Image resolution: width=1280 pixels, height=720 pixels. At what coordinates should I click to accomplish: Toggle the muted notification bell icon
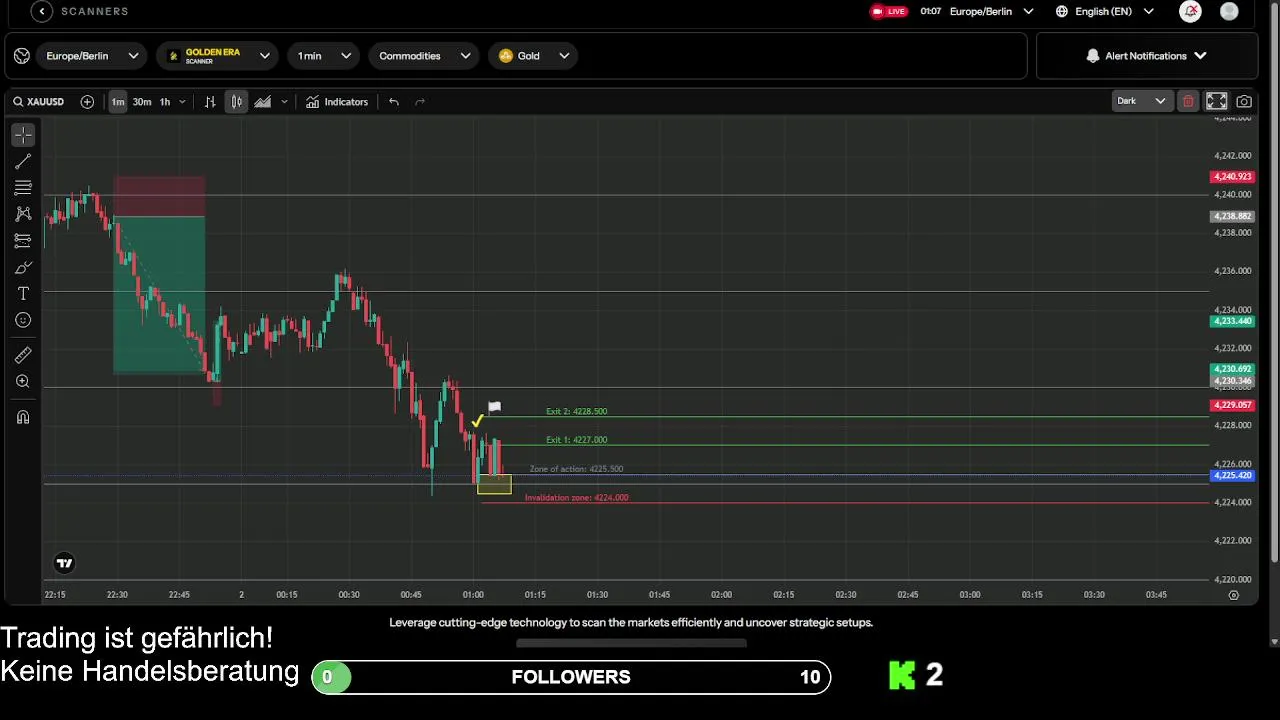[x=1190, y=12]
